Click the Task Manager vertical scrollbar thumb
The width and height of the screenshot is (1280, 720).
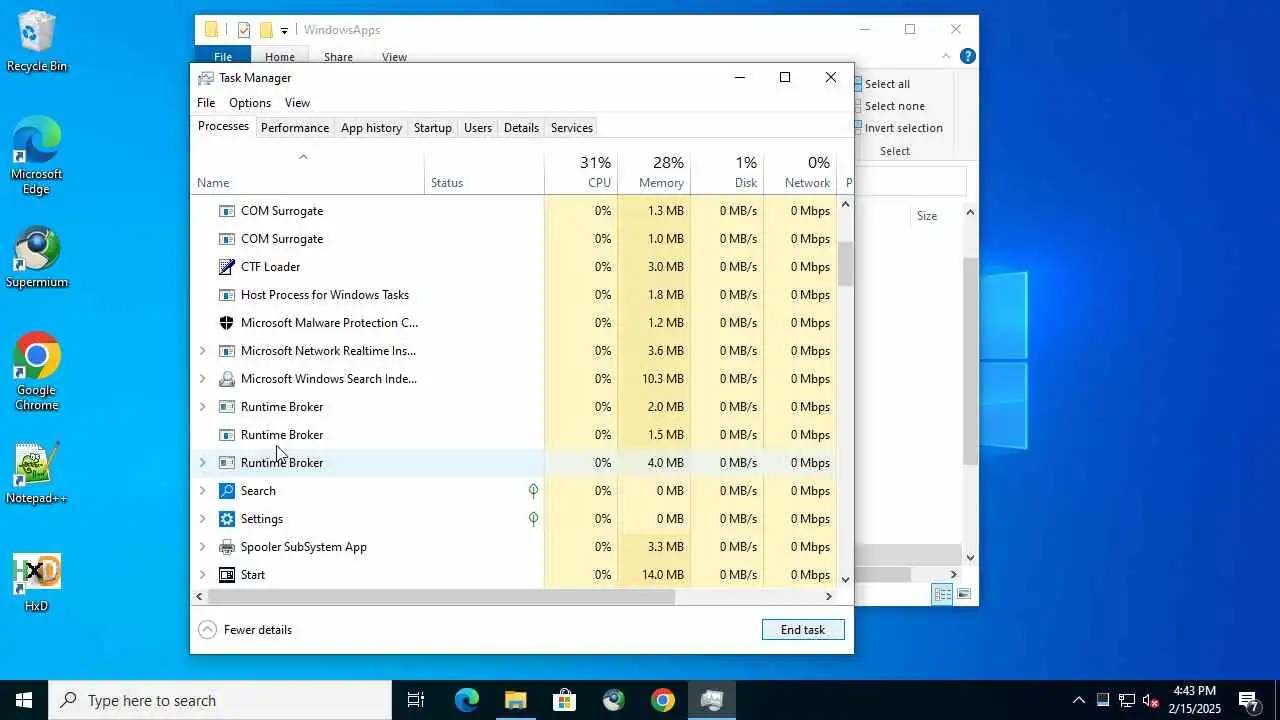[x=846, y=264]
